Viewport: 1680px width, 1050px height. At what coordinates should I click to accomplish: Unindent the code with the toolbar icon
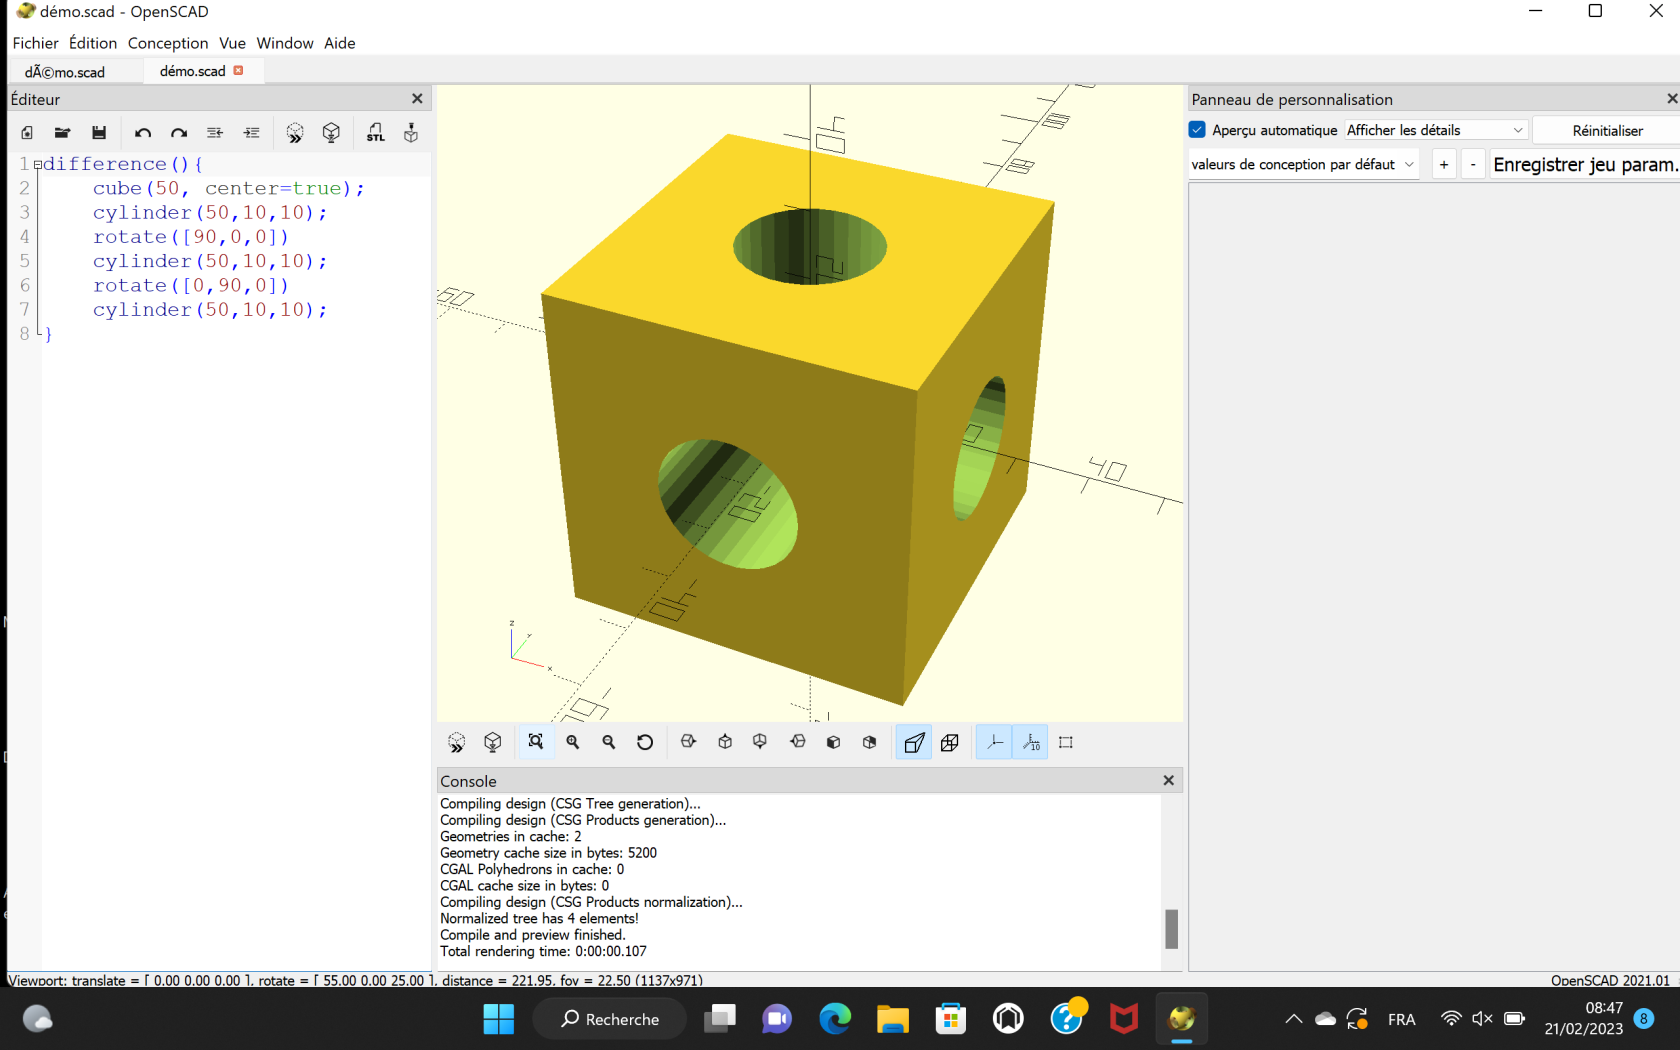click(x=215, y=133)
